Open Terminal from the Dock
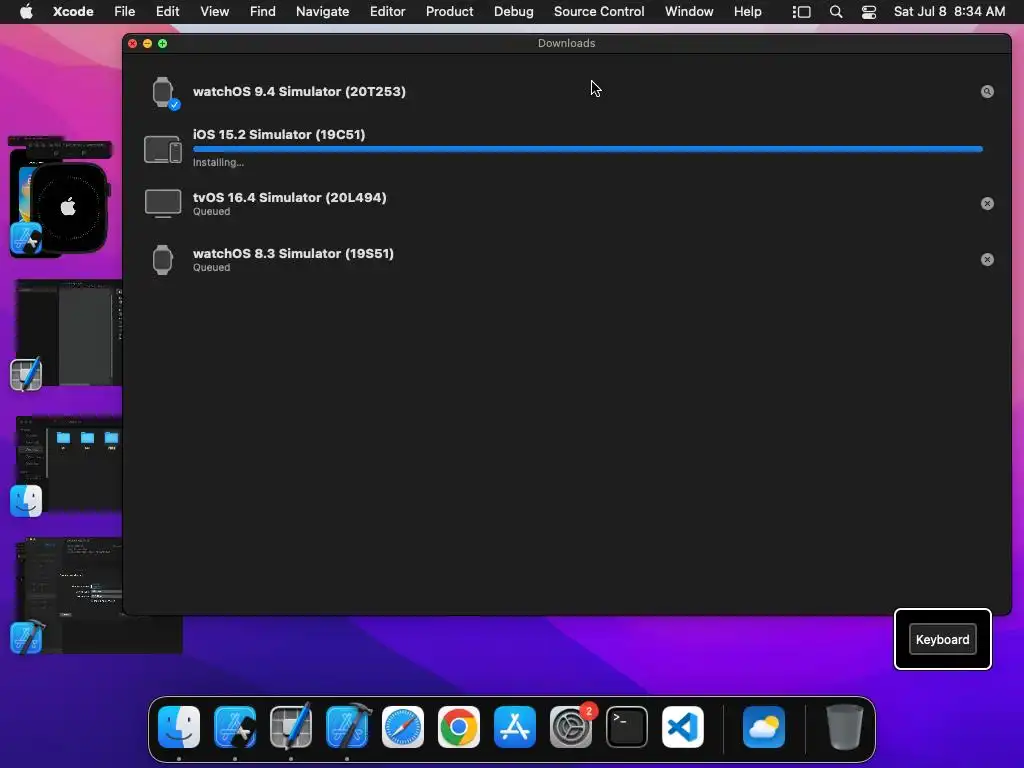This screenshot has width=1024, height=768. click(627, 727)
